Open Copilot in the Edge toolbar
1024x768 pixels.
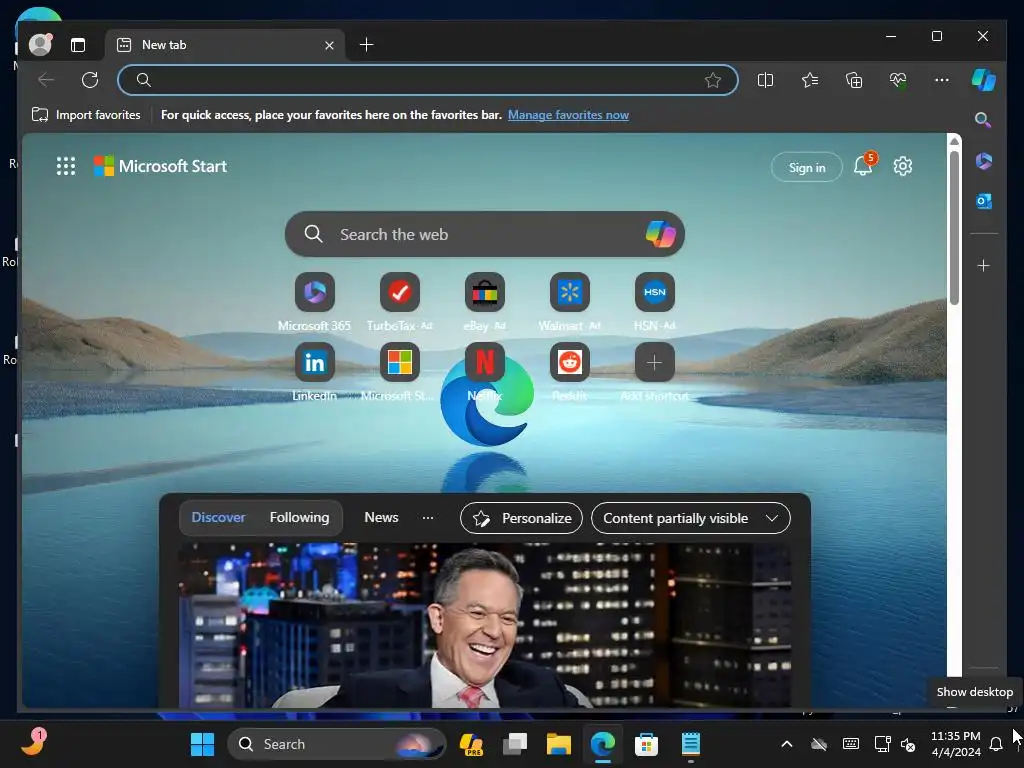[984, 80]
